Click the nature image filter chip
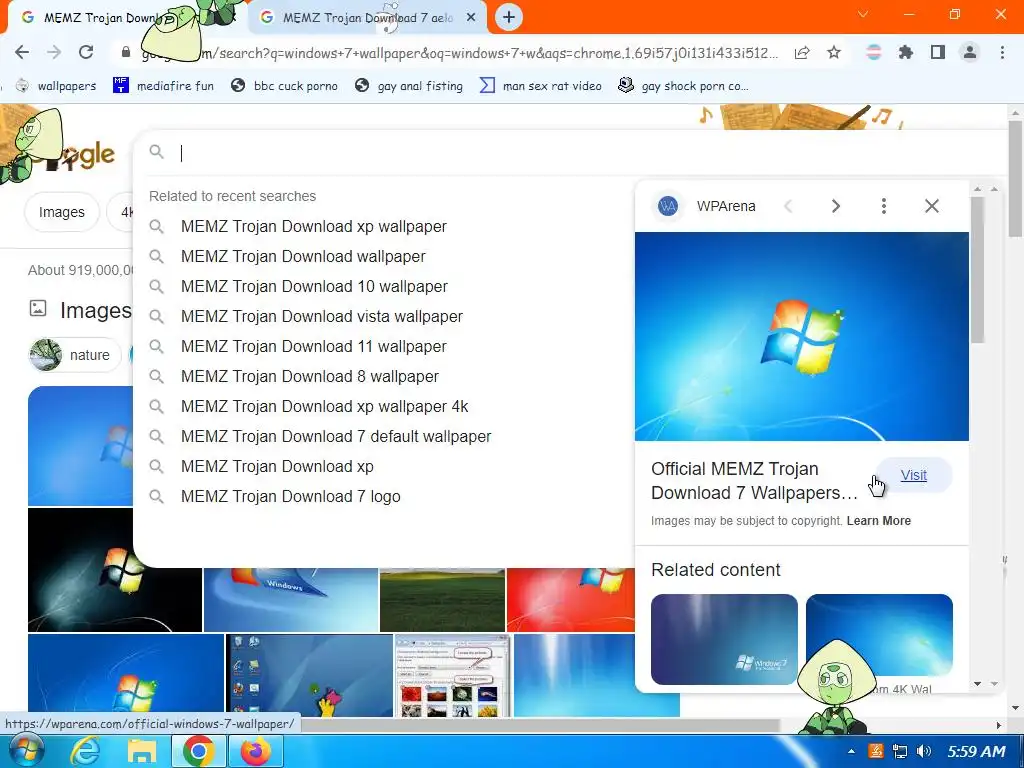This screenshot has height=768, width=1024. pyautogui.click(x=75, y=355)
